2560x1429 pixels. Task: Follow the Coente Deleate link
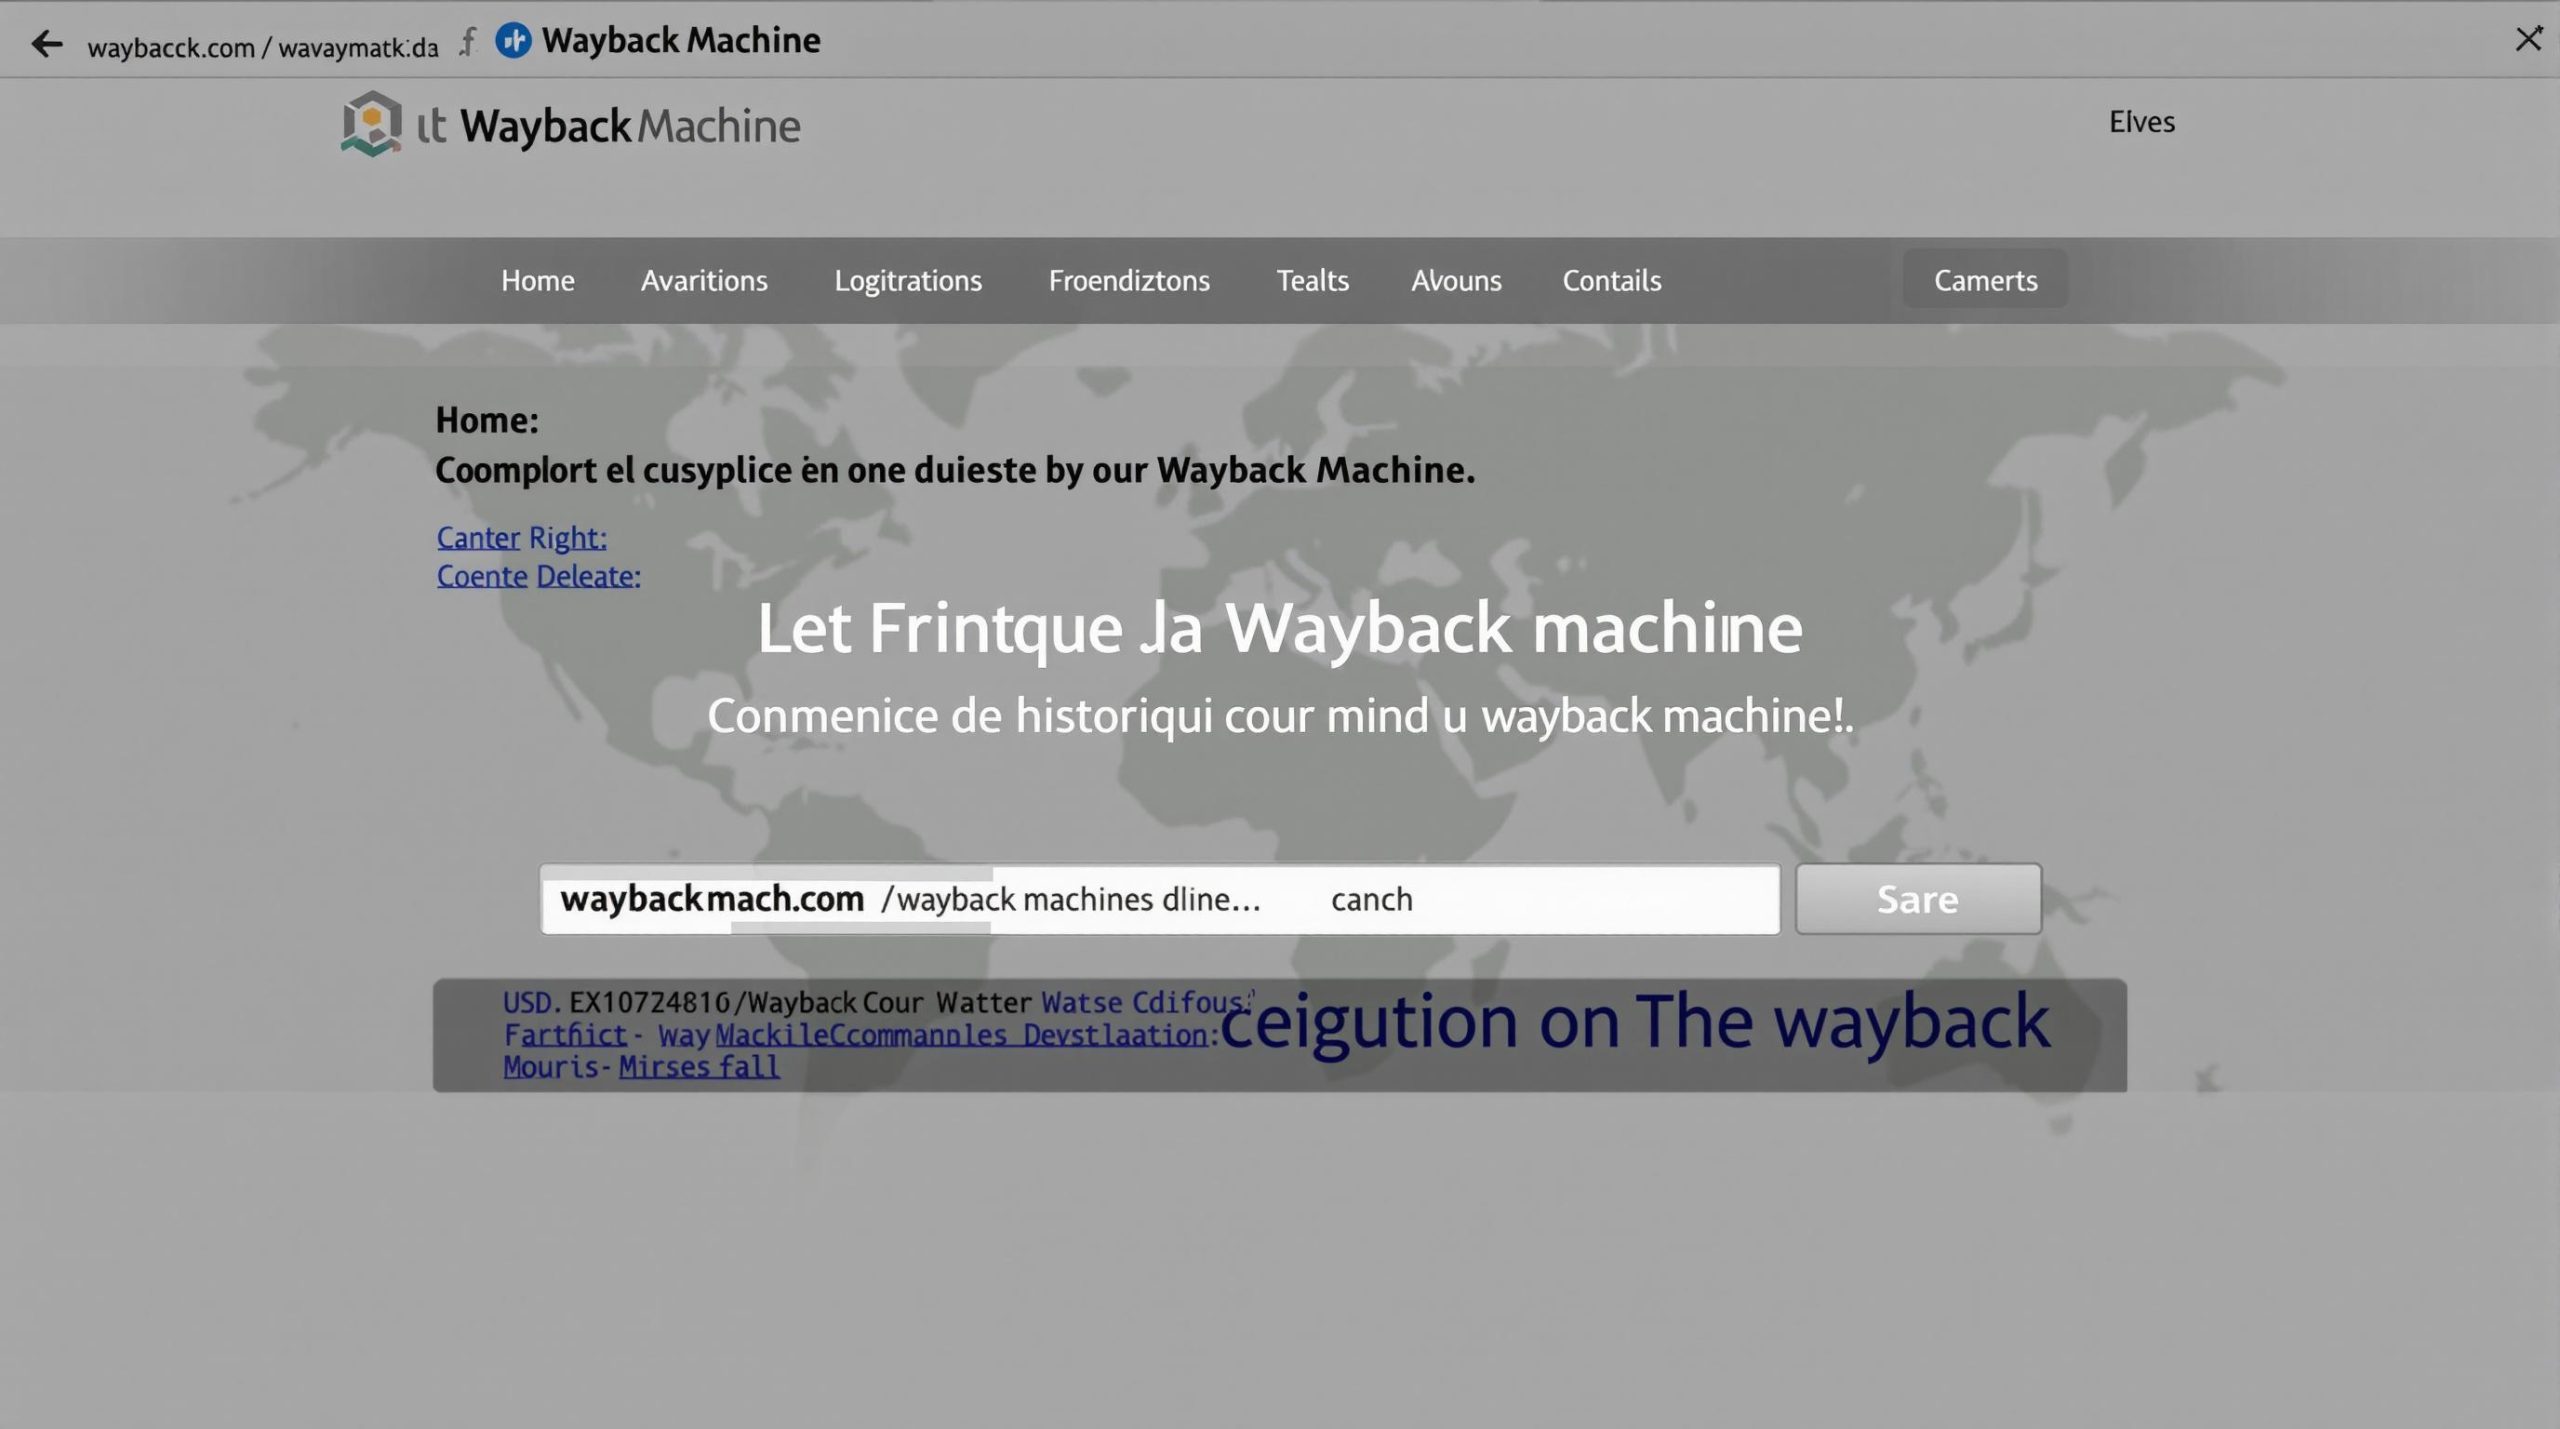tap(538, 577)
